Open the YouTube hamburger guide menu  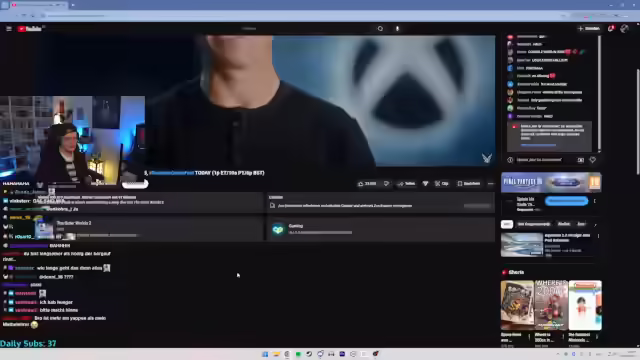point(9,29)
